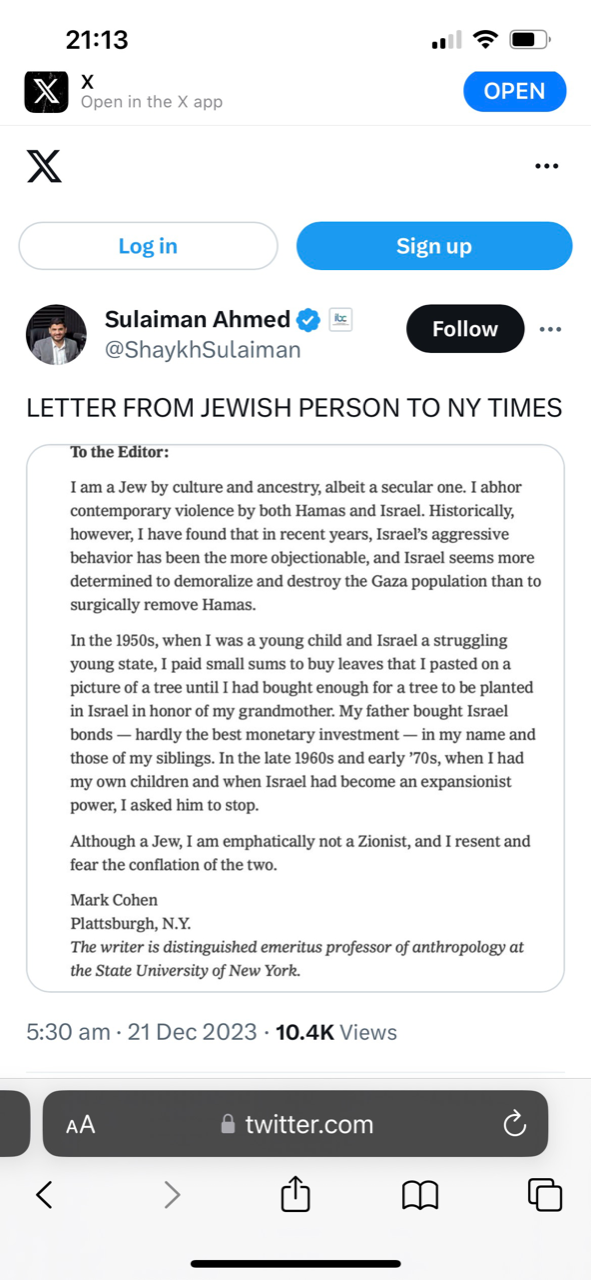Tap the X app icon in the banner
The height and width of the screenshot is (1280, 591).
tap(46, 92)
